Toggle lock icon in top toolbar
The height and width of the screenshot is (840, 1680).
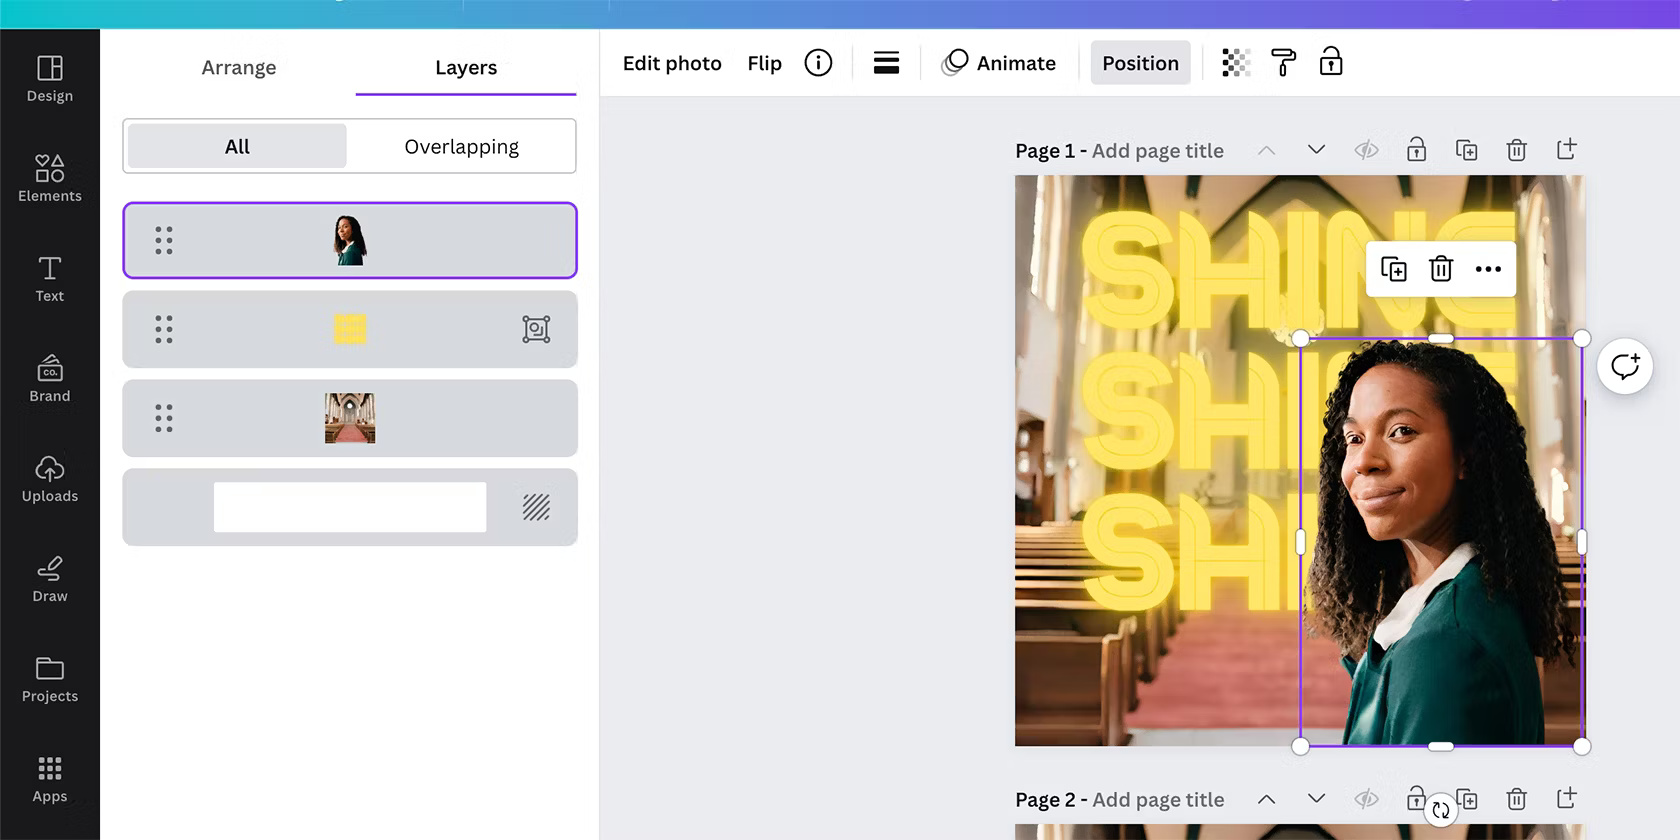(1331, 63)
